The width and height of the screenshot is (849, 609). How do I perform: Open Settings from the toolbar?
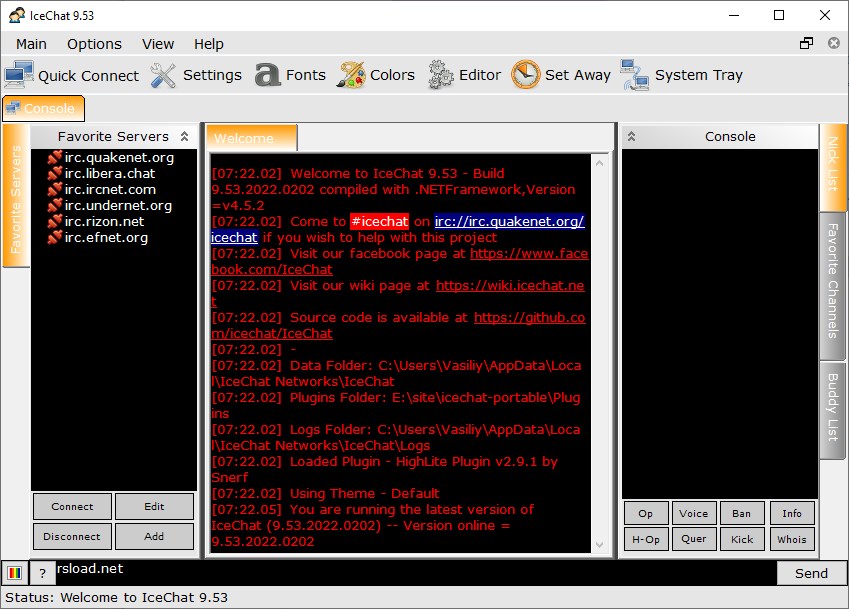[x=163, y=75]
